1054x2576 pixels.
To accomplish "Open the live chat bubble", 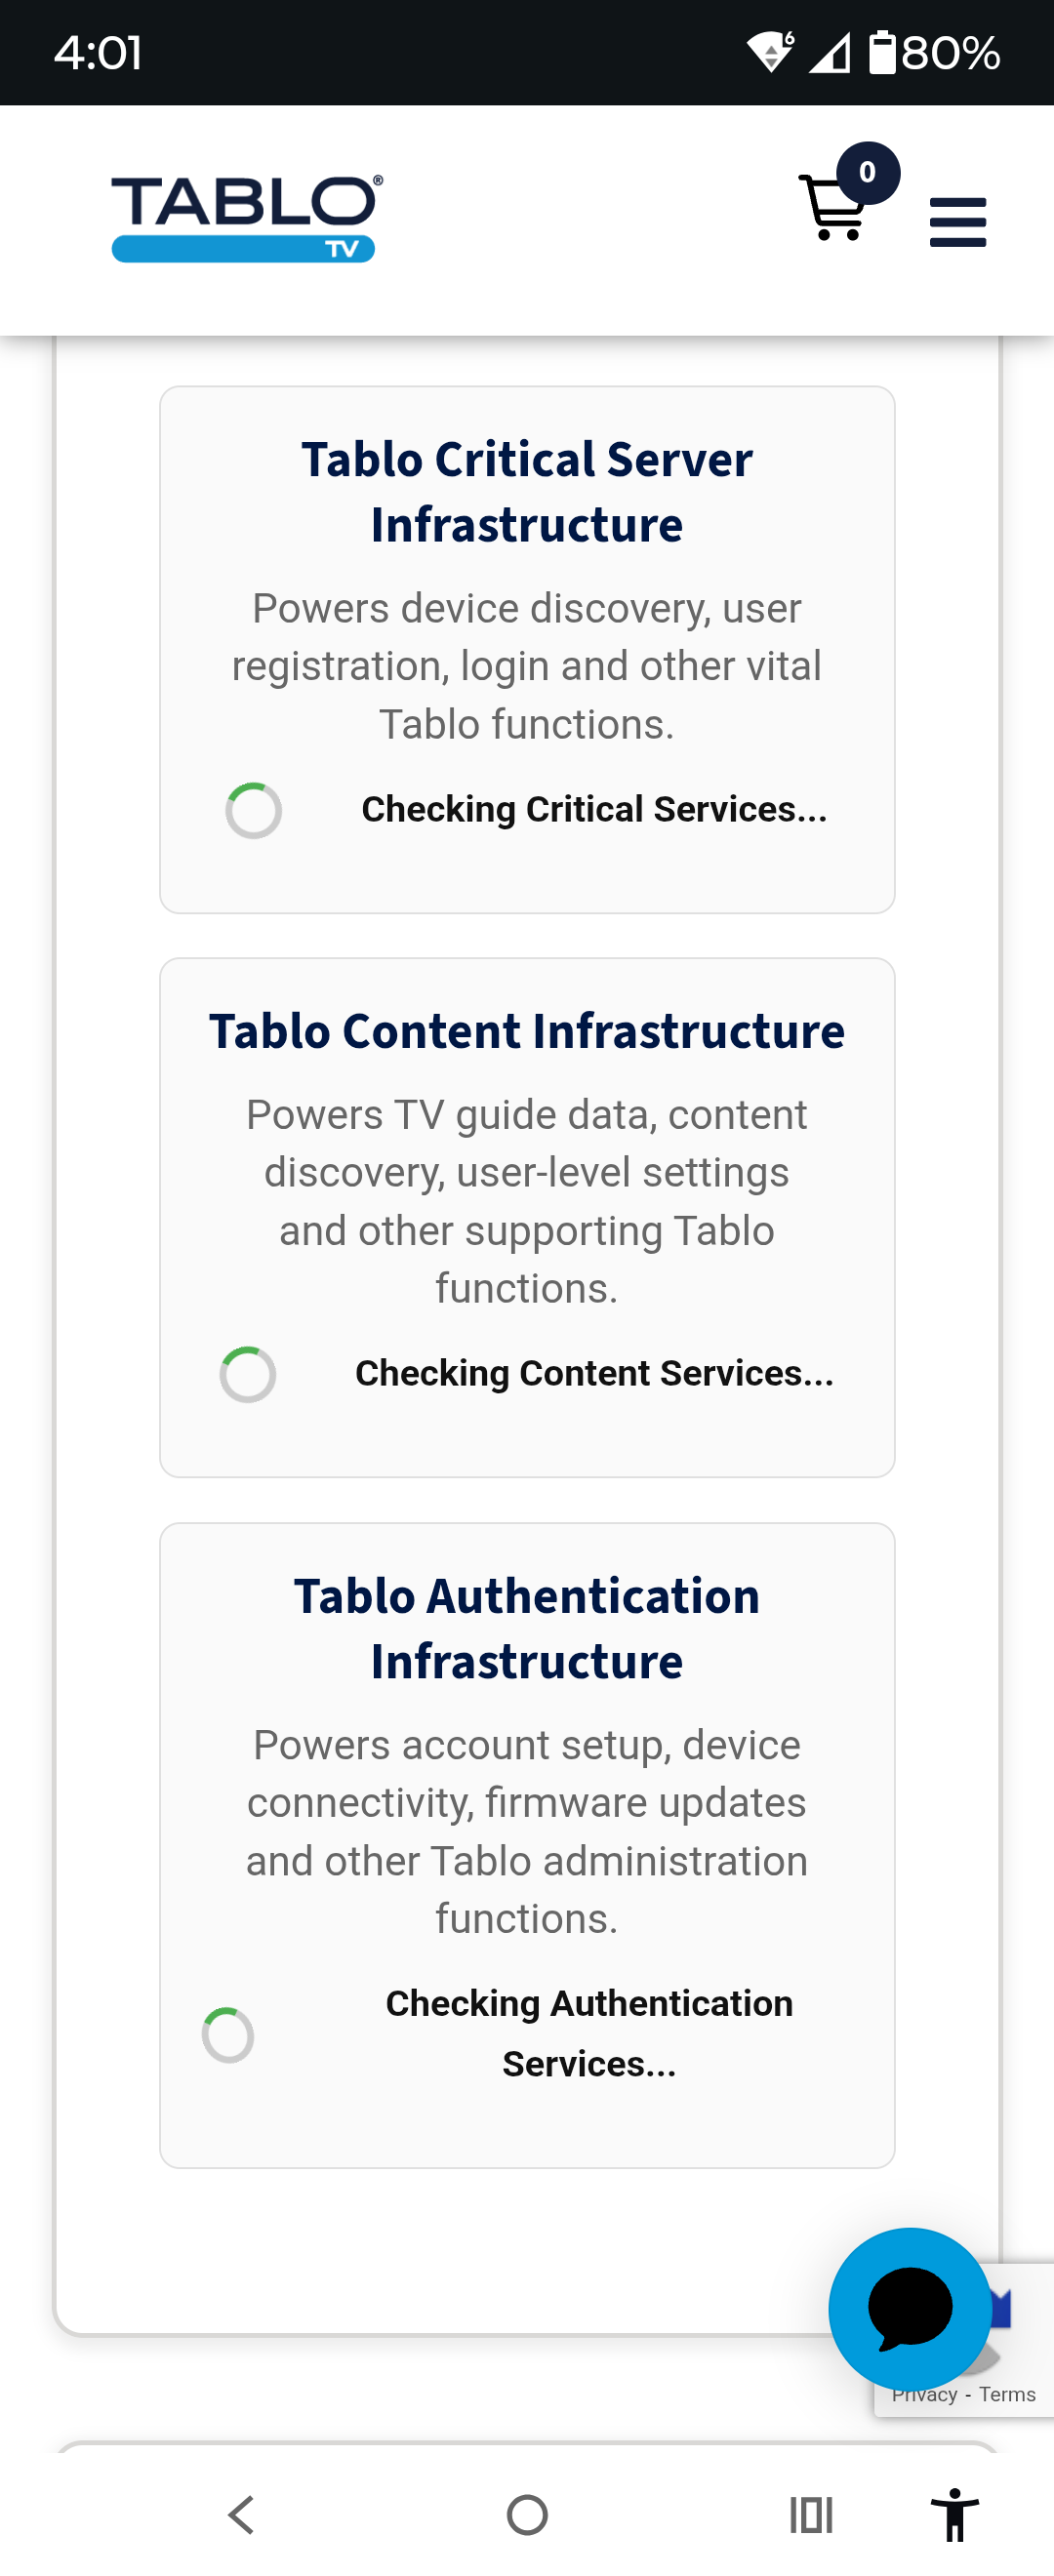I will pyautogui.click(x=909, y=2308).
